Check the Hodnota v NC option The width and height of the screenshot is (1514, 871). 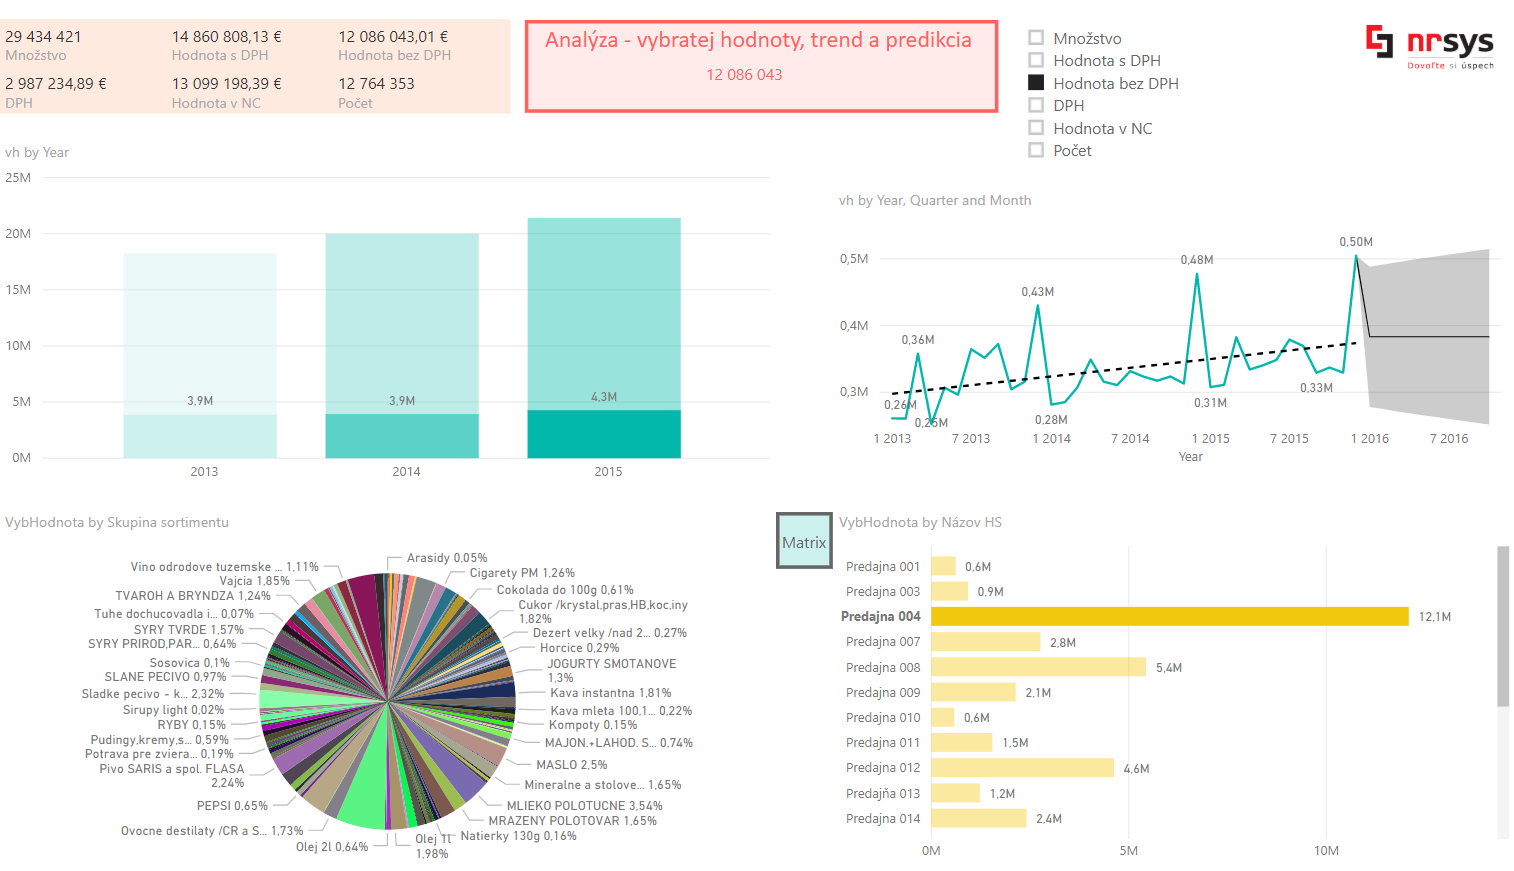[1036, 127]
